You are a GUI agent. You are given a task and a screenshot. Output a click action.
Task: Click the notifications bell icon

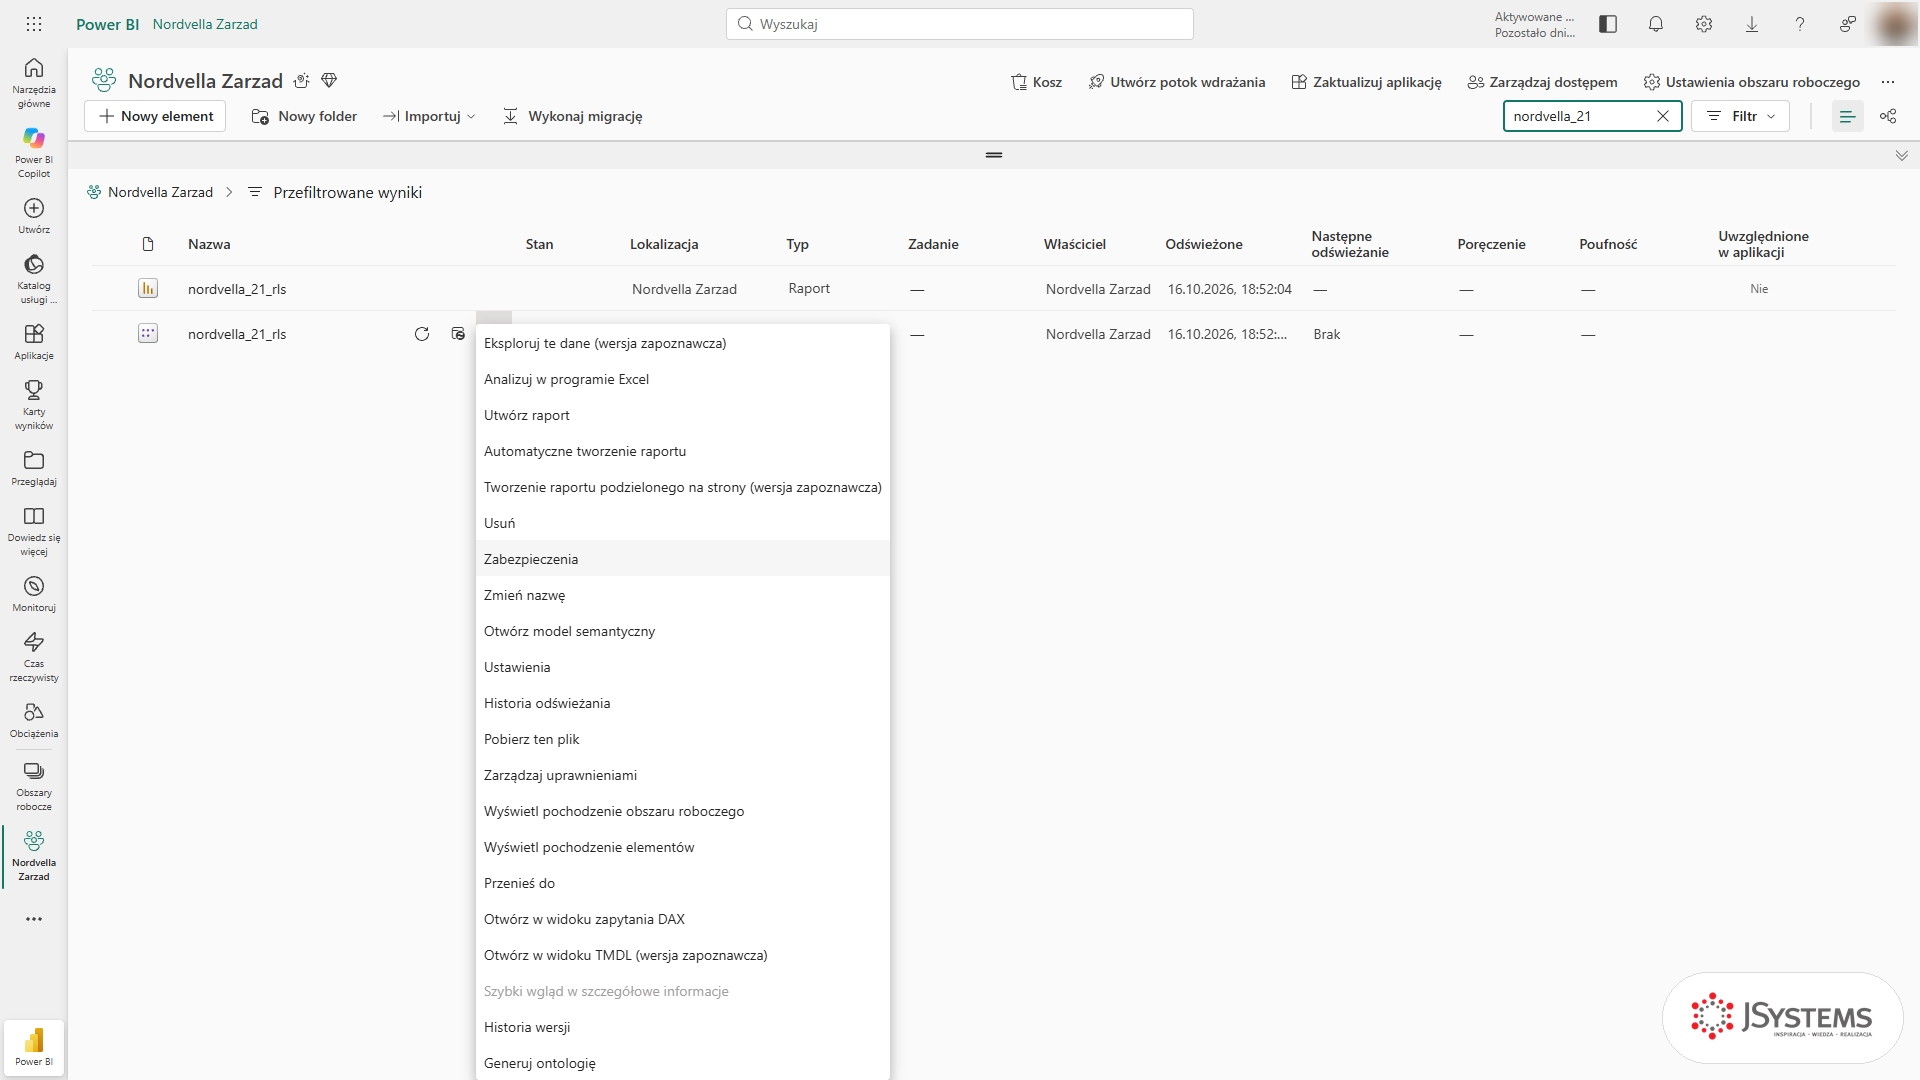(1656, 24)
